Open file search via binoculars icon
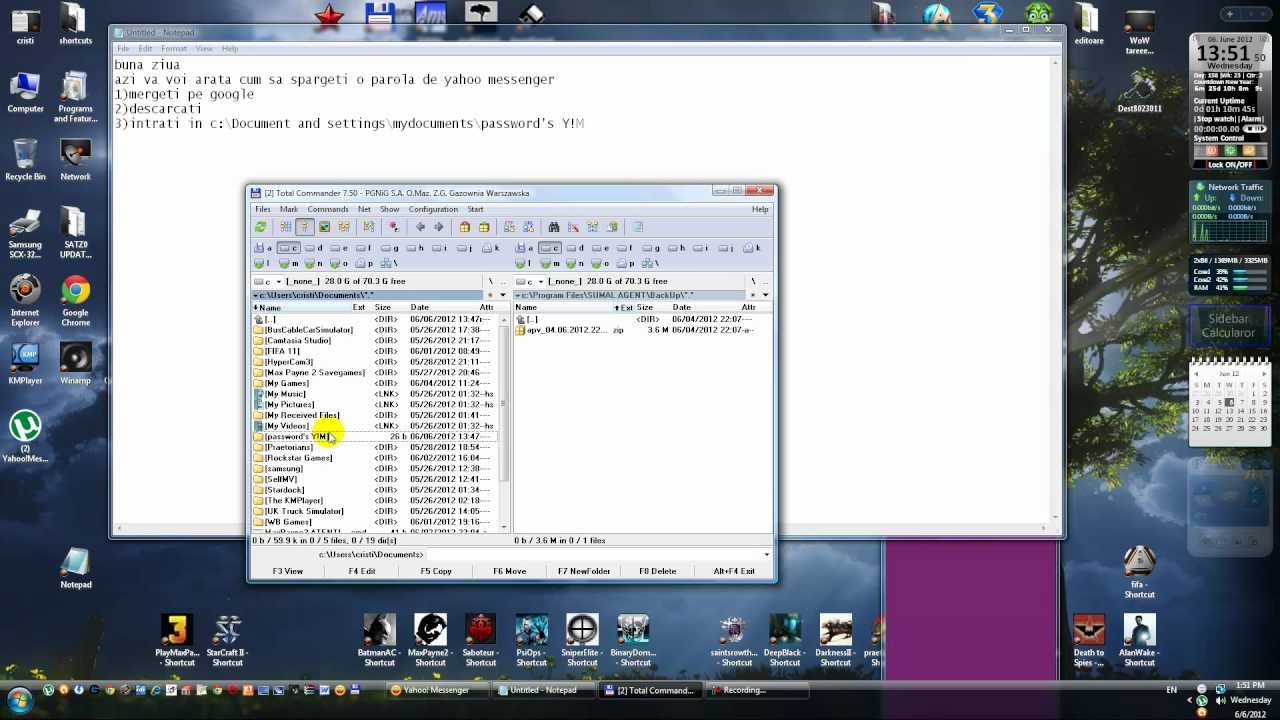Viewport: 1280px width, 720px height. [x=554, y=227]
